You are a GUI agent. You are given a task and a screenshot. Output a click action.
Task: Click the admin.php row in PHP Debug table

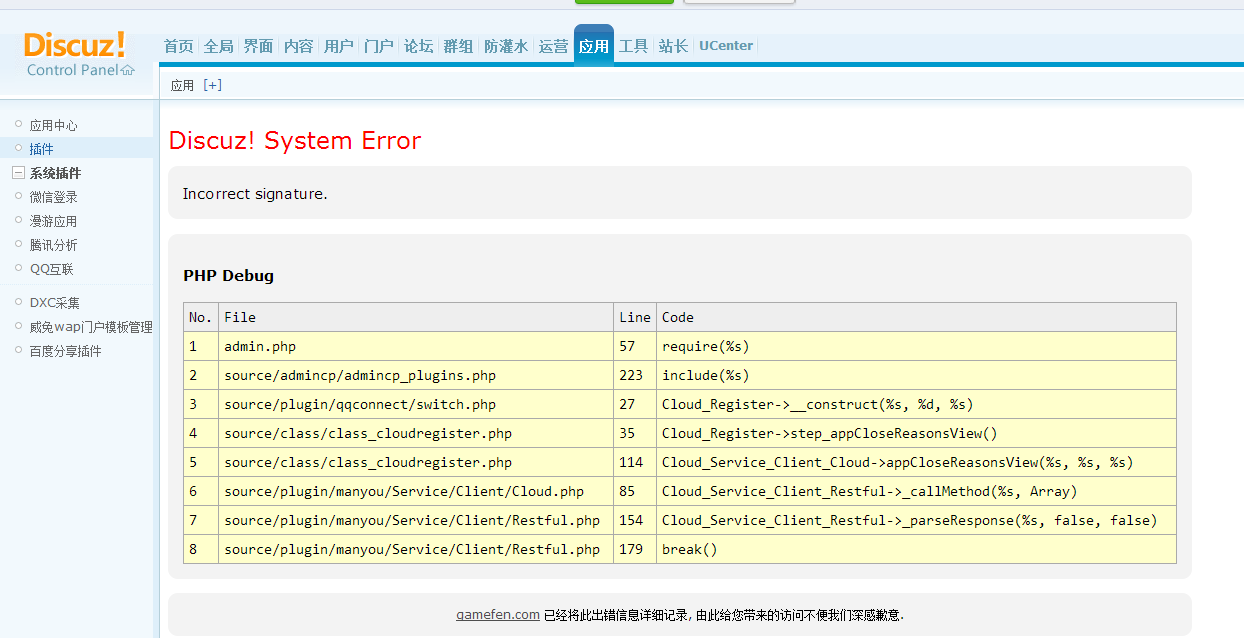pyautogui.click(x=259, y=346)
